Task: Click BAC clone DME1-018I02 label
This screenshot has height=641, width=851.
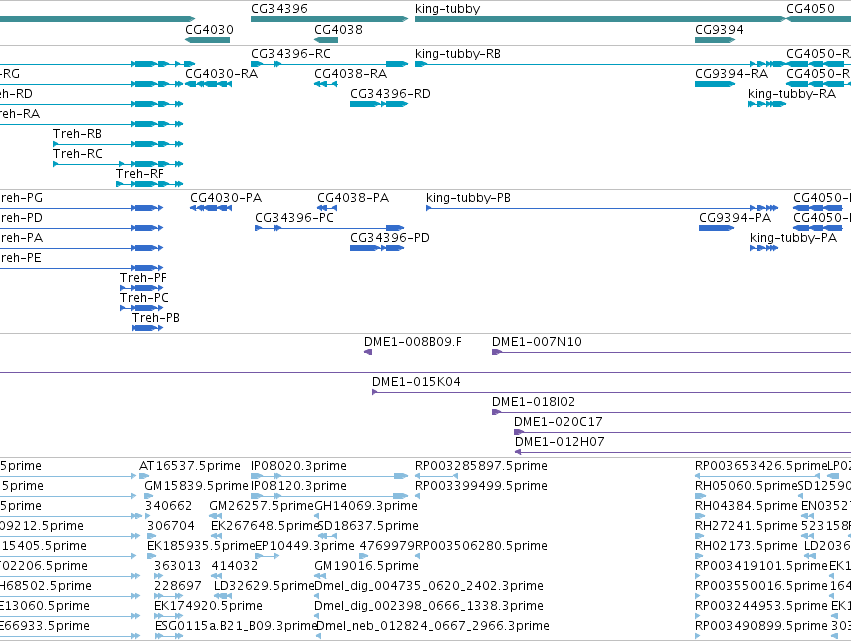Action: 533,402
